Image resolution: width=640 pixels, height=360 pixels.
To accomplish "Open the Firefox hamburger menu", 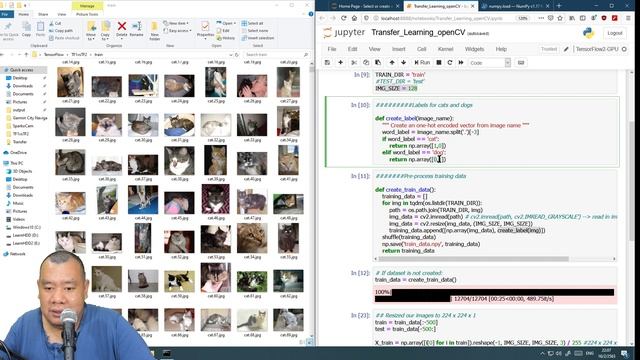I will tap(628, 18).
